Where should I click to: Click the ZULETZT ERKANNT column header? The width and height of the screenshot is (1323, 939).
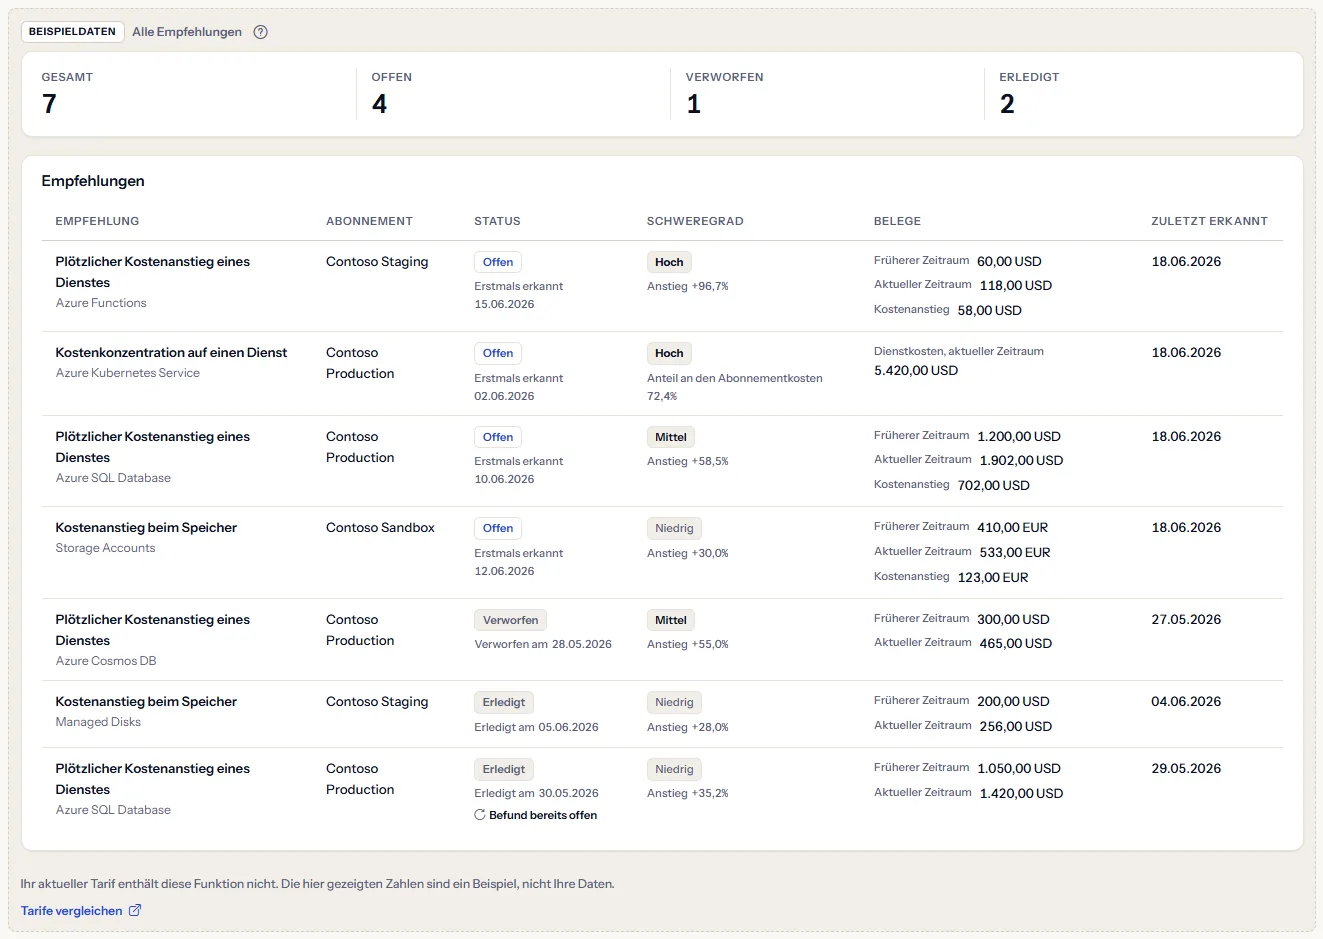(x=1209, y=221)
